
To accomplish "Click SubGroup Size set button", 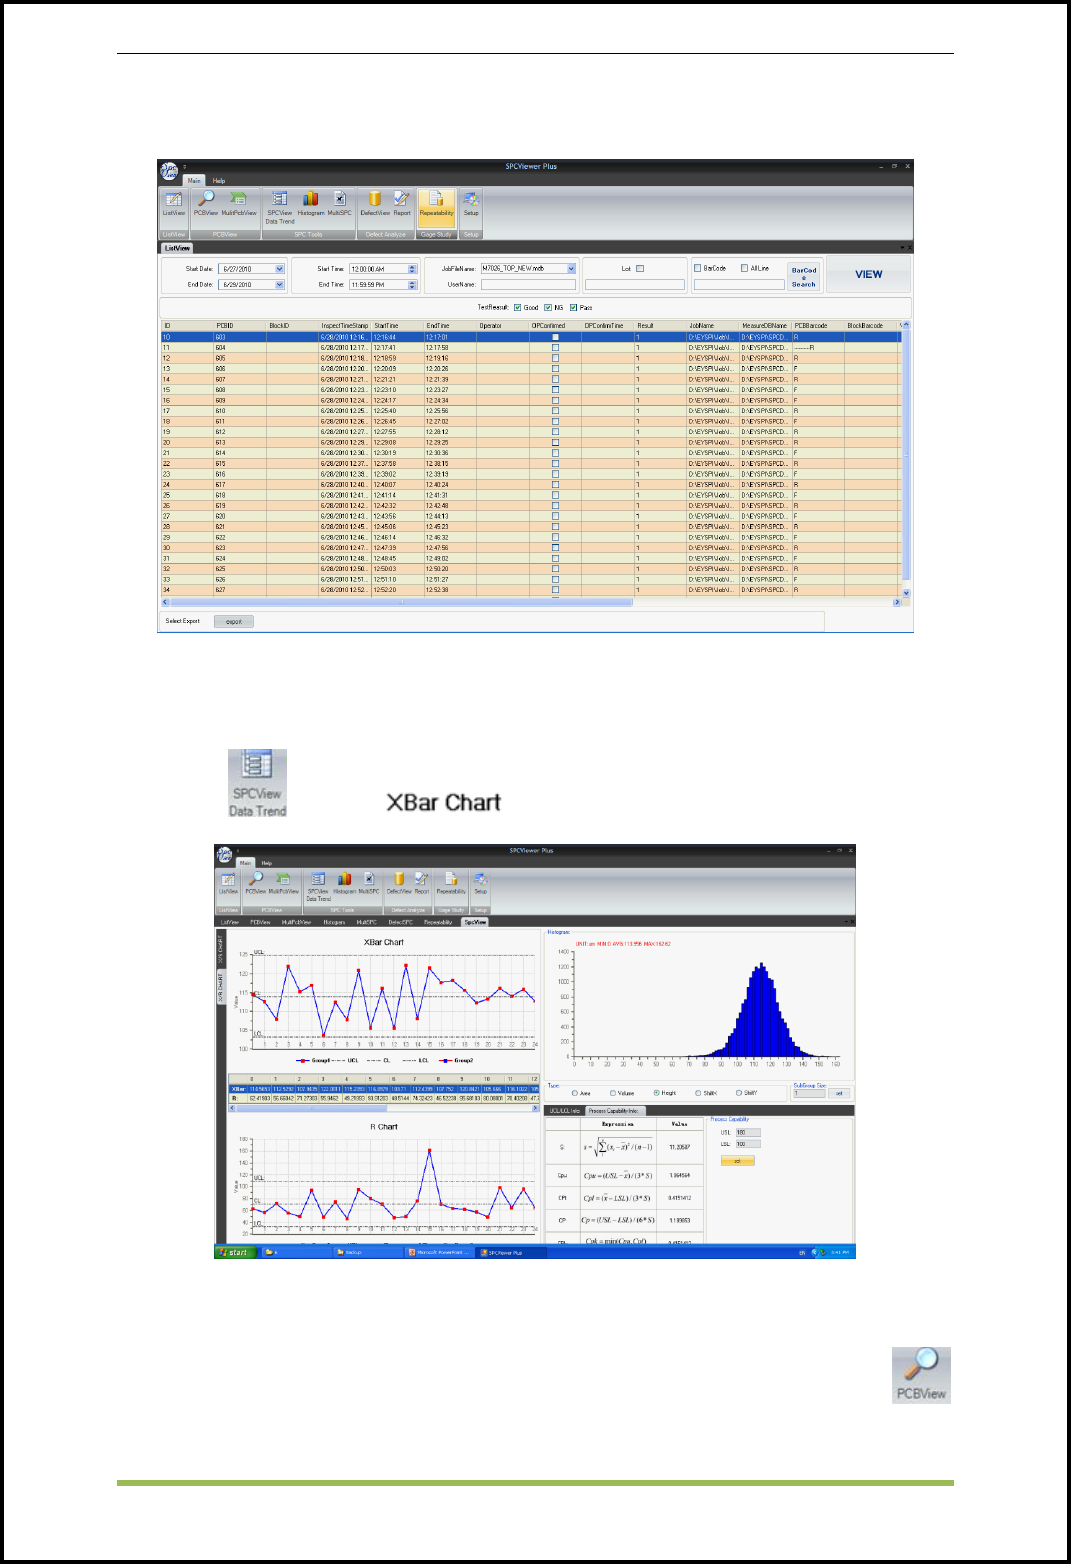I will coord(839,1094).
